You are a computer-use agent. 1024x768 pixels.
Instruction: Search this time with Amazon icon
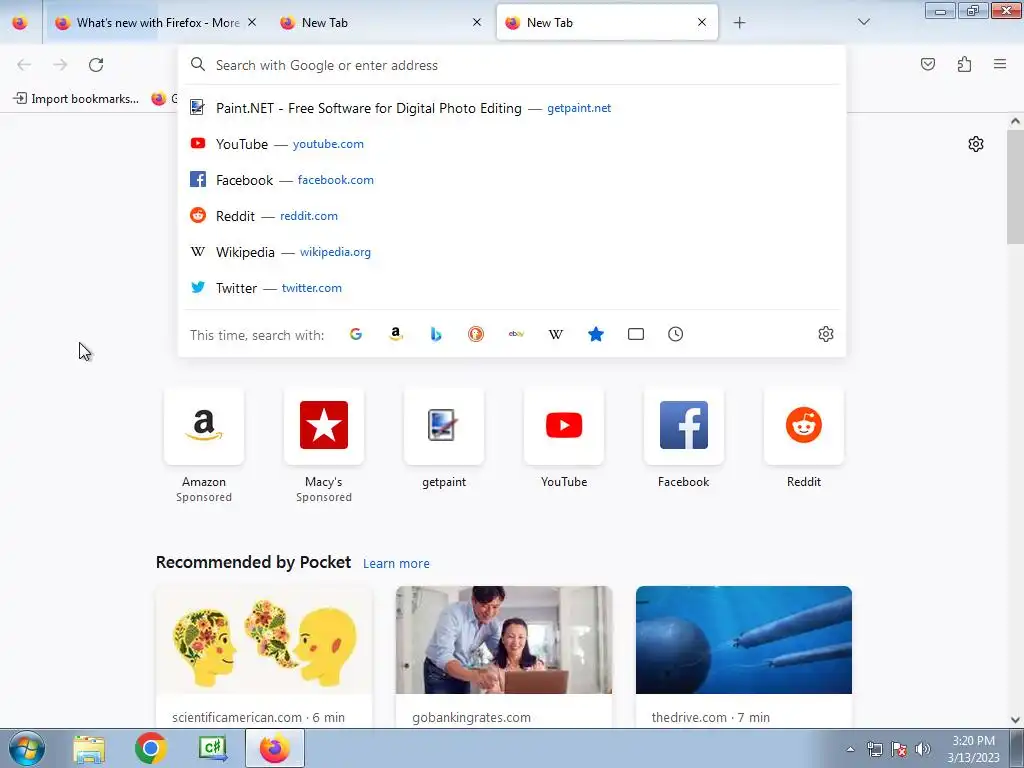(396, 334)
